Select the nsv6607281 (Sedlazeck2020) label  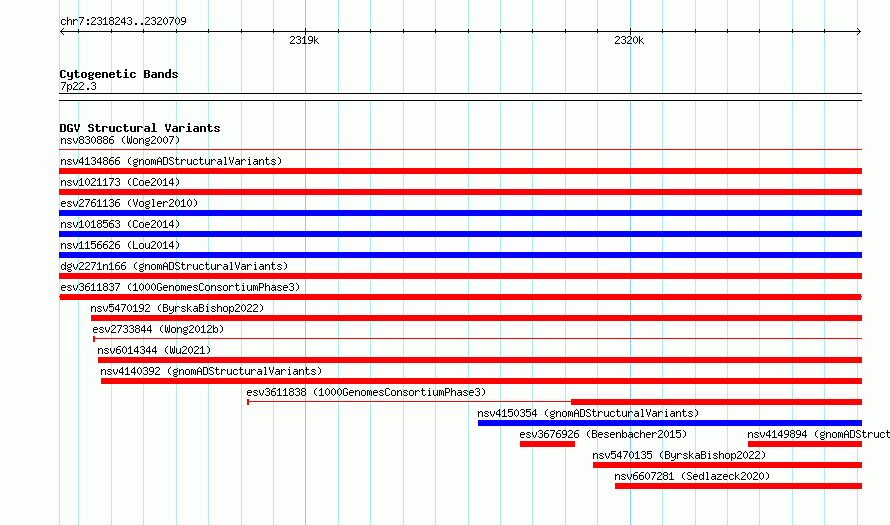[692, 476]
